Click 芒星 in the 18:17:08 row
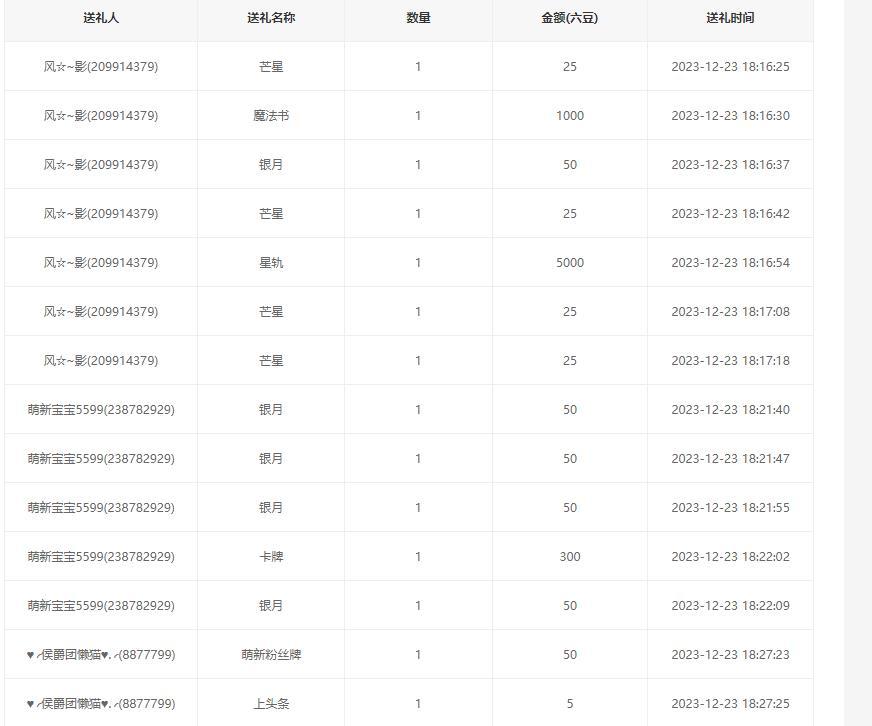Screen dimensions: 872x726 click(271, 312)
